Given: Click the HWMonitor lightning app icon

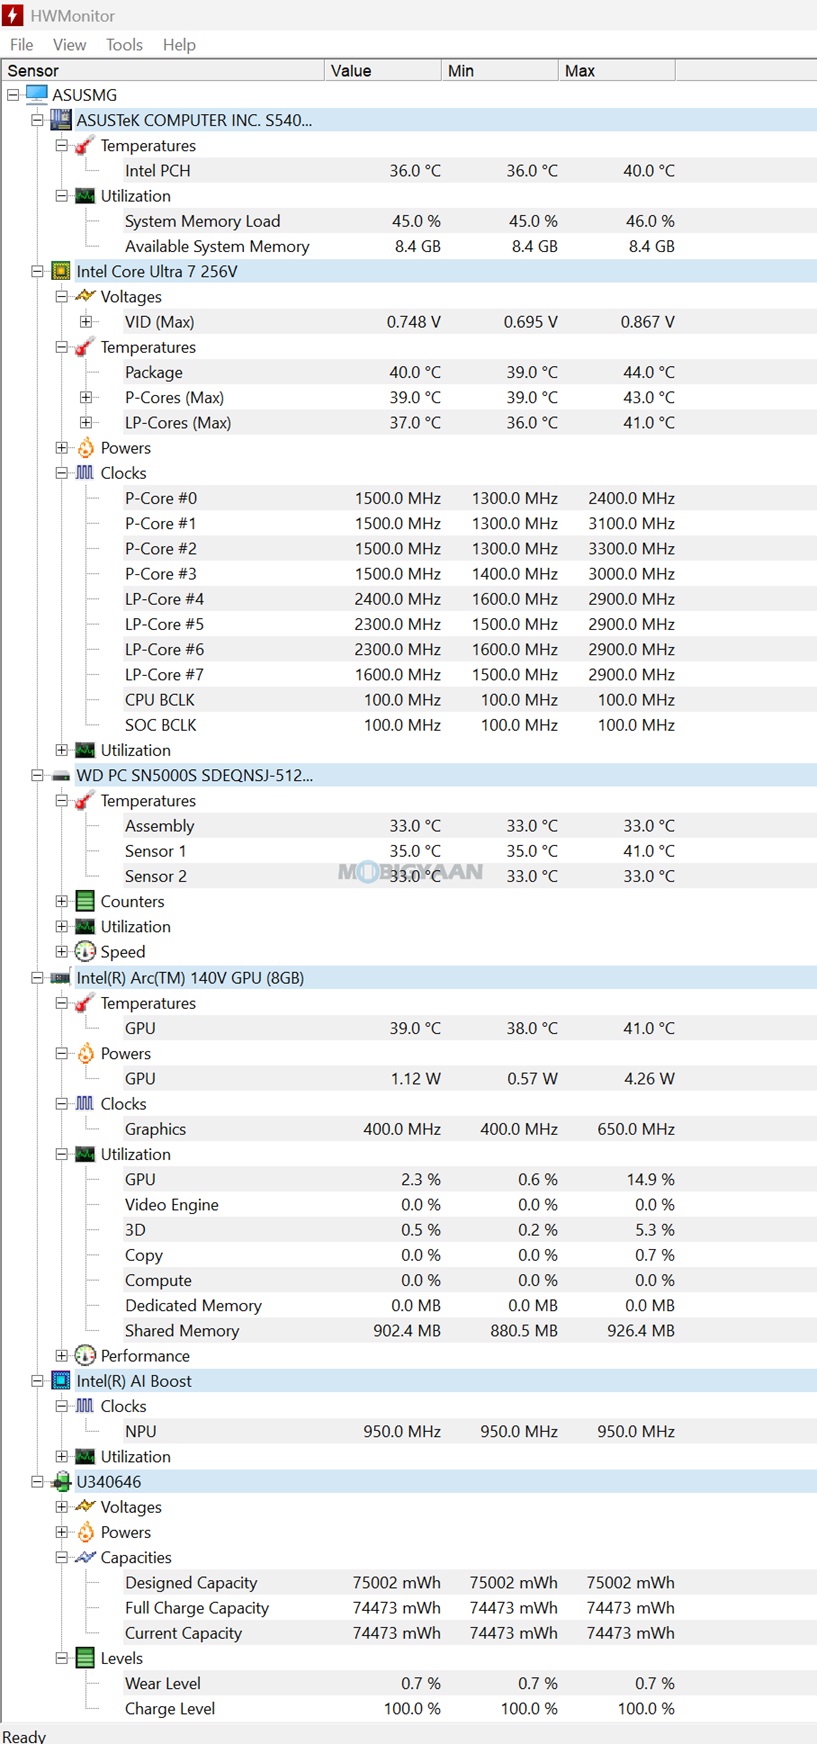Looking at the screenshot, I should pyautogui.click(x=13, y=15).
